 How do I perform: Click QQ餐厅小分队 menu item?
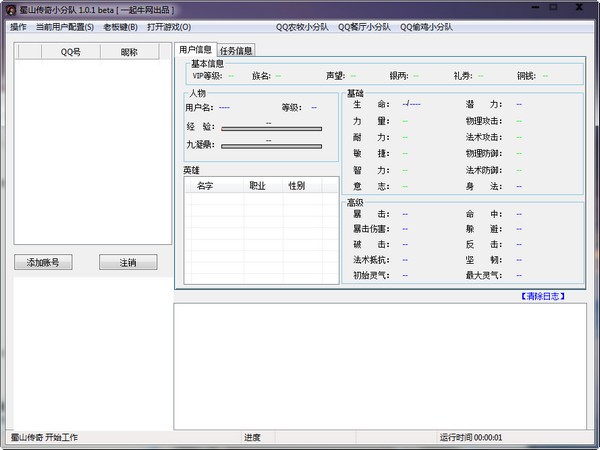tap(364, 27)
